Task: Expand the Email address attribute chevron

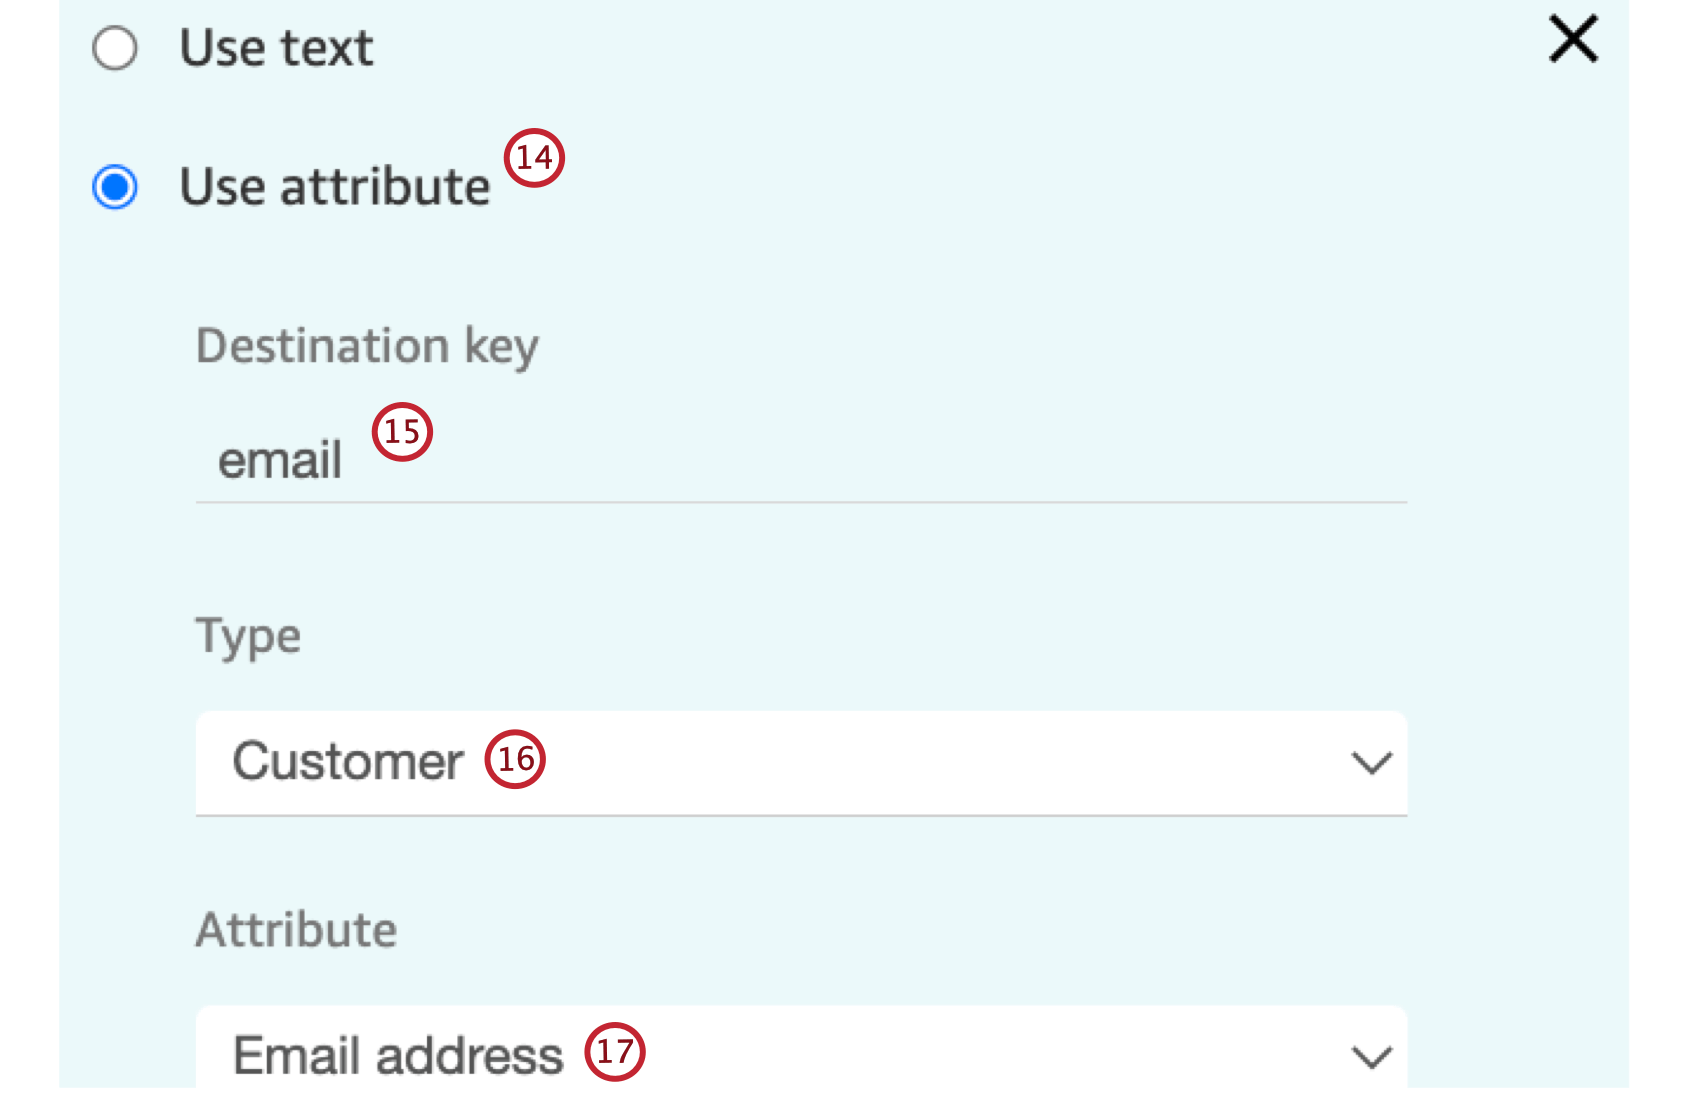Action: (1372, 1056)
